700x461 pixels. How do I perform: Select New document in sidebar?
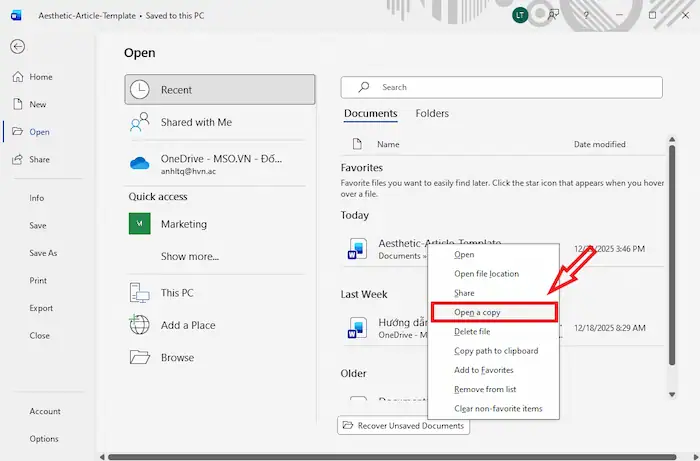37,104
